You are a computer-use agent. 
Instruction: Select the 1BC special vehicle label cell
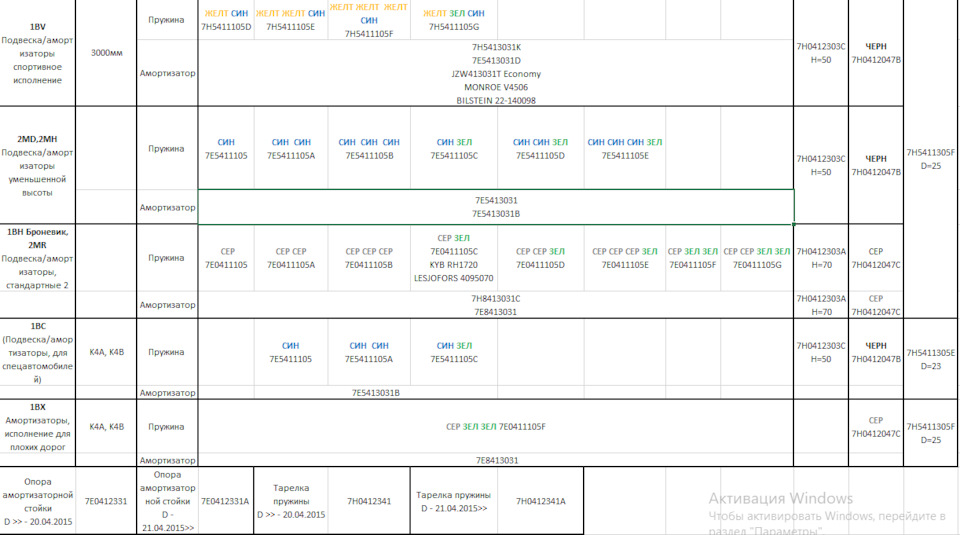pos(37,352)
